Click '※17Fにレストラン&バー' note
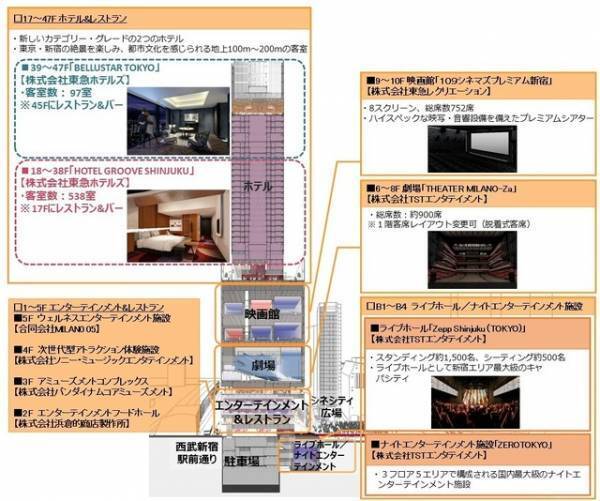Viewport: 600px width, 501px height. tap(72, 209)
